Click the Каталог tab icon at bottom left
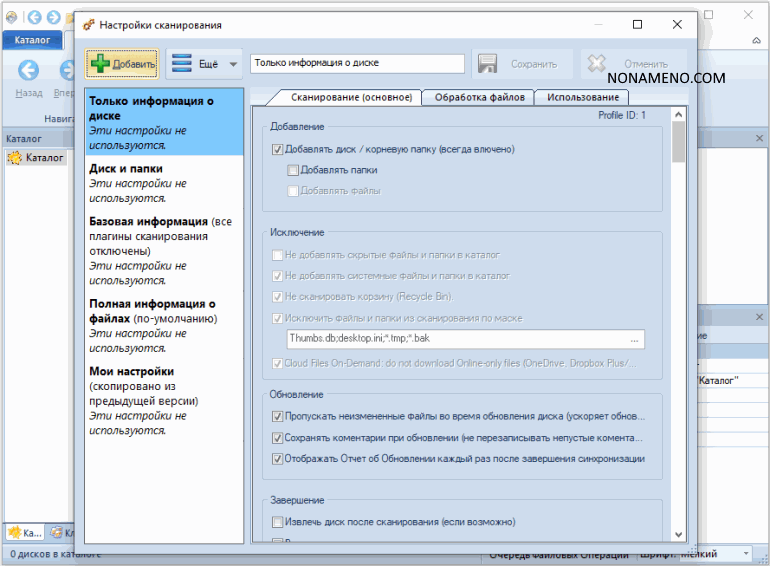770x566 pixels. pyautogui.click(x=14, y=532)
